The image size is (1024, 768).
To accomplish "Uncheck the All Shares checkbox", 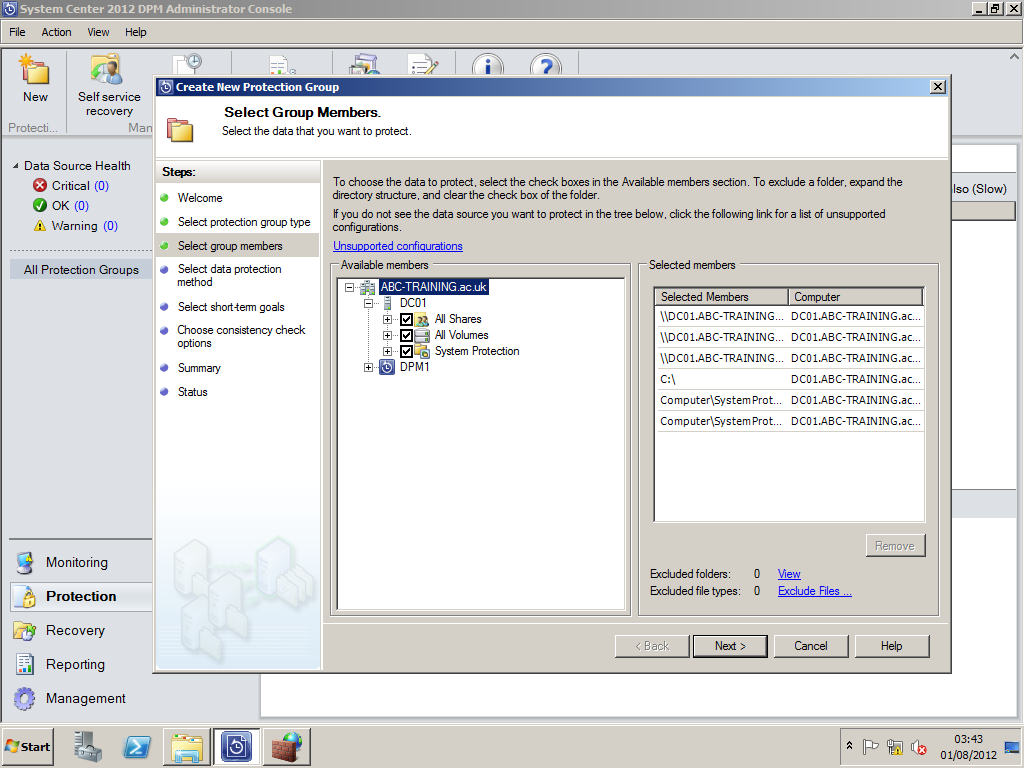I will [x=406, y=319].
